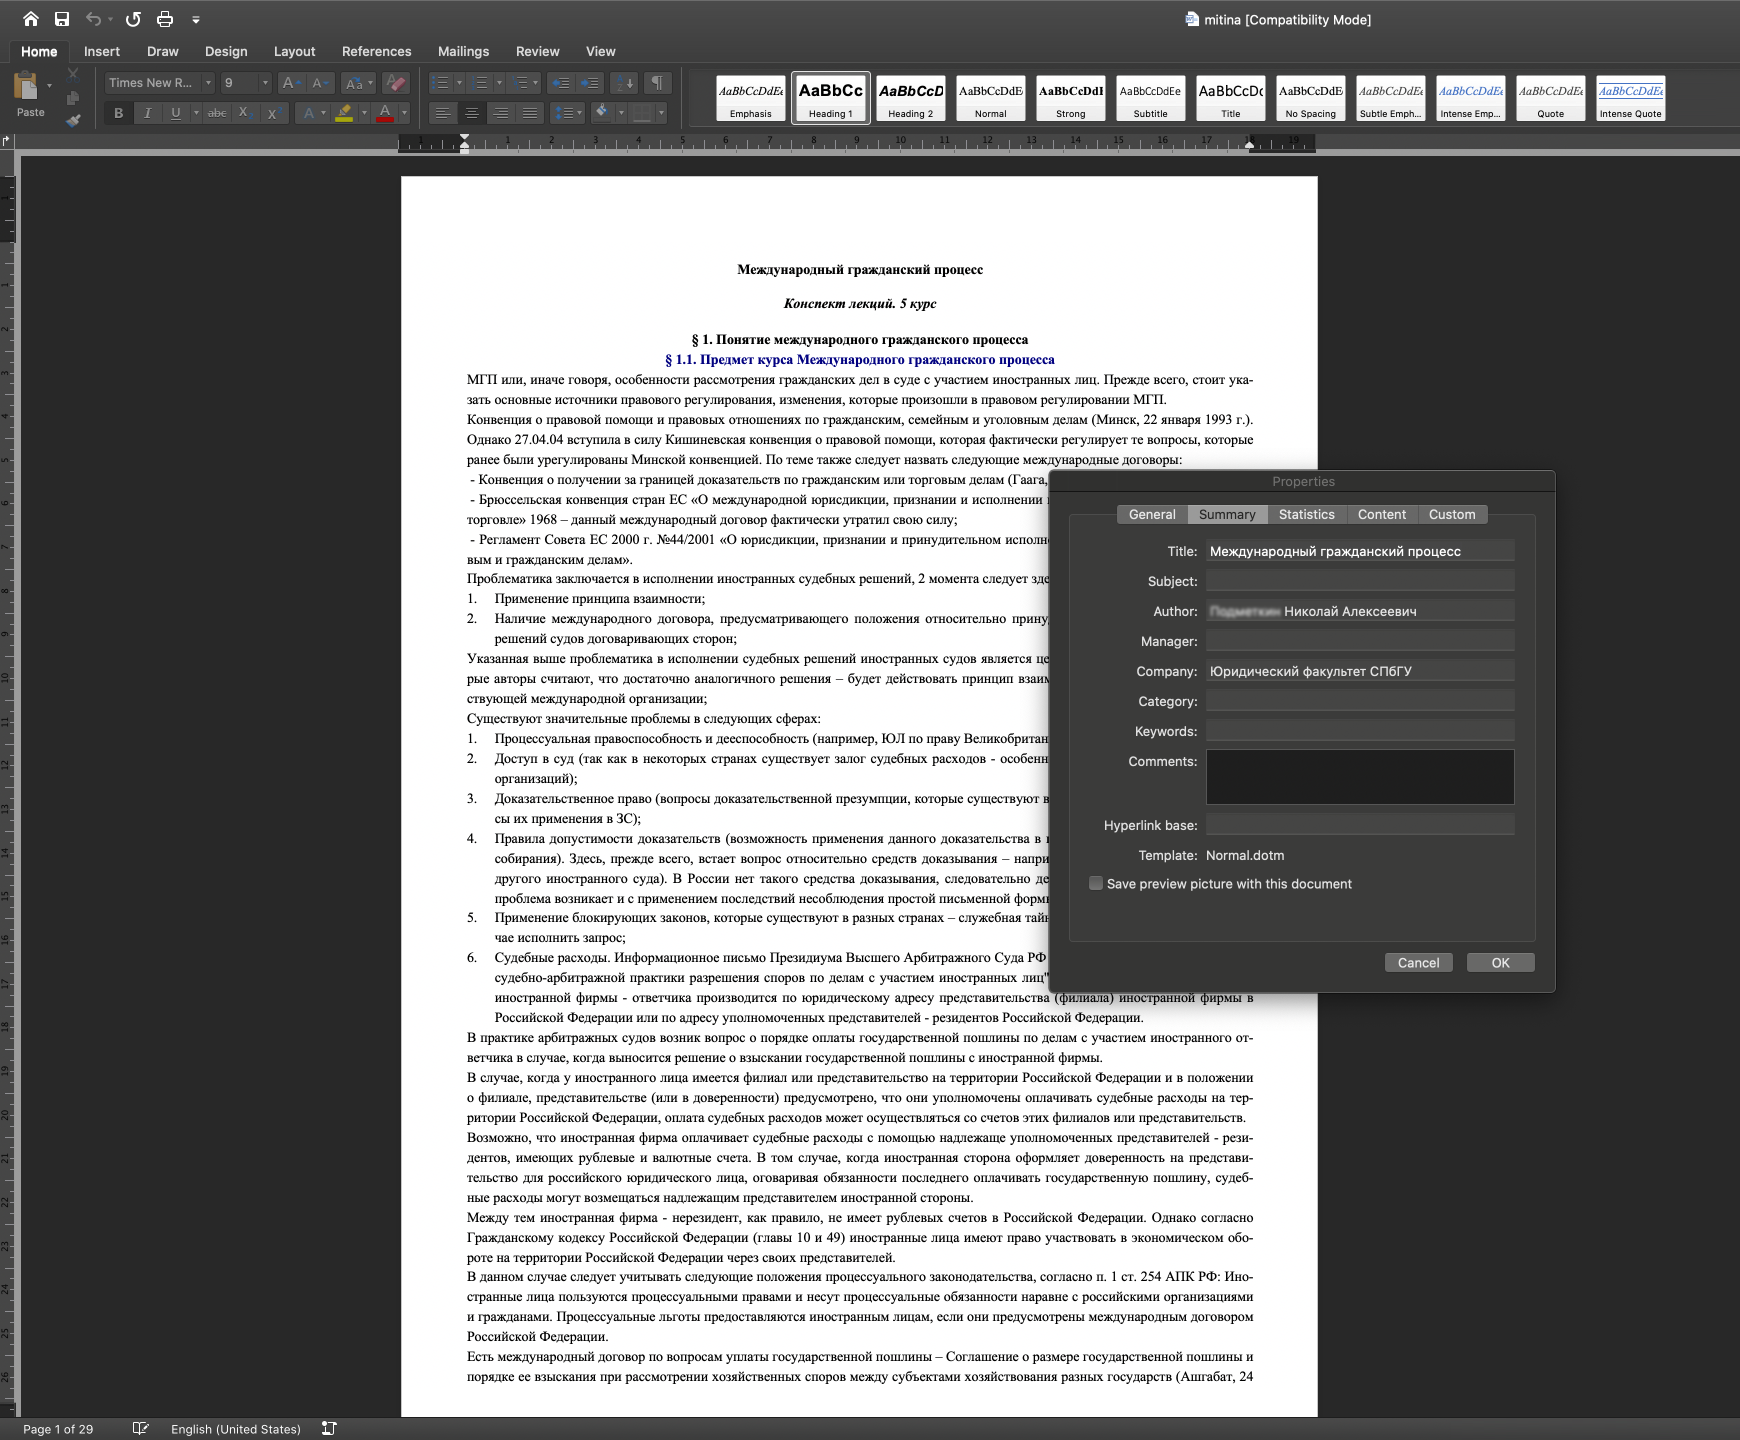1740x1440 pixels.
Task: Apply yellow text highlight color
Action: pos(344,113)
